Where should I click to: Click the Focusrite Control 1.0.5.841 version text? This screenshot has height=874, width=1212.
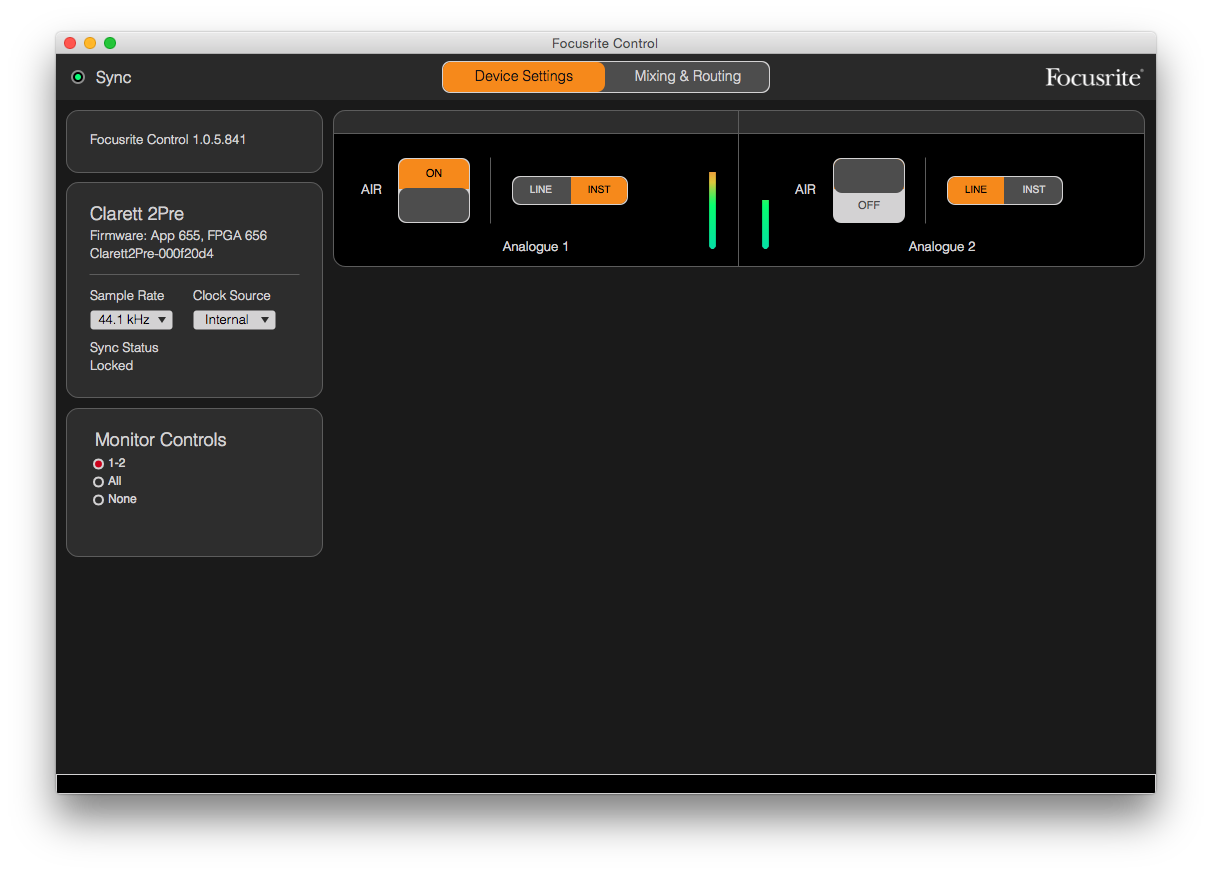(168, 140)
